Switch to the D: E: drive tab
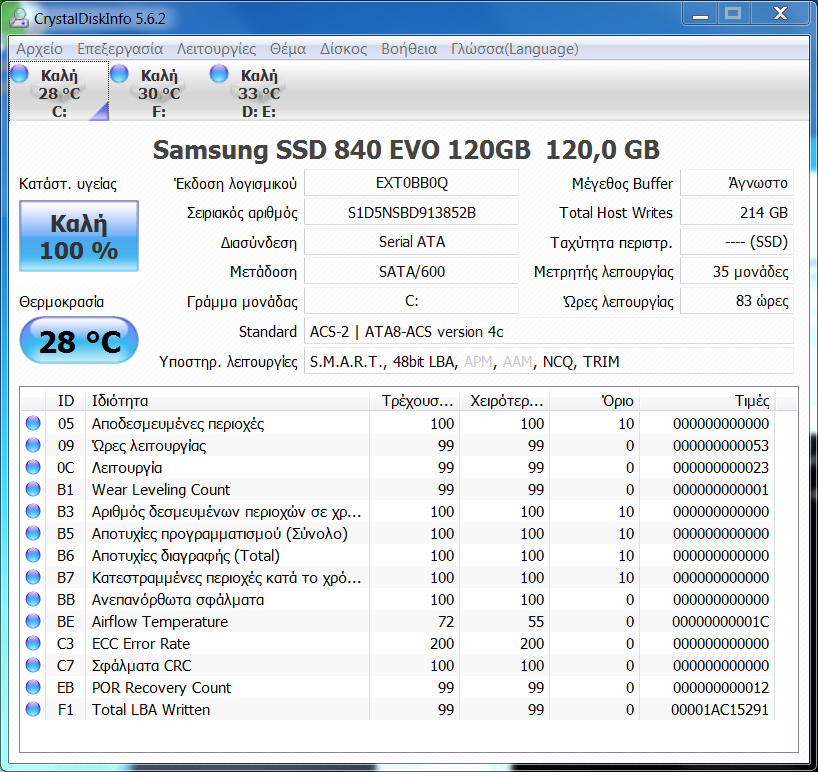The image size is (818, 772). pos(259,91)
